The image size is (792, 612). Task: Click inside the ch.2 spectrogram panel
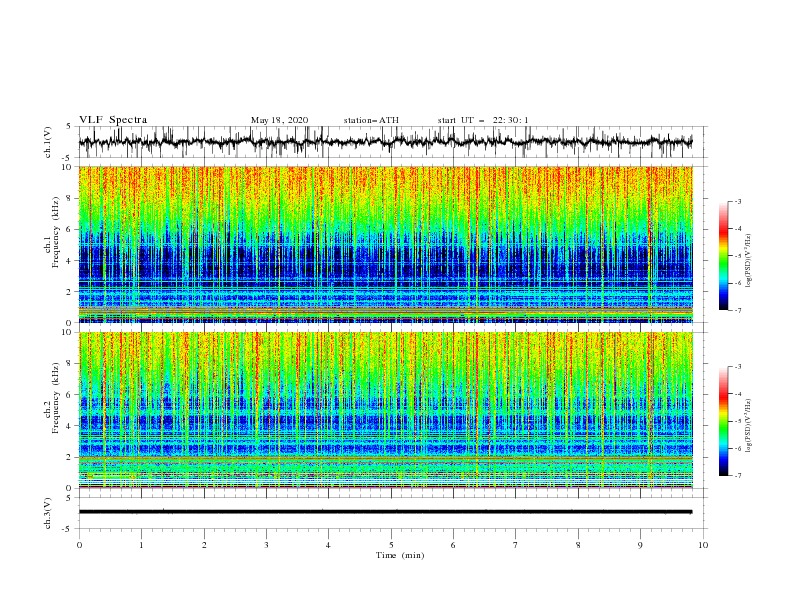coord(385,410)
